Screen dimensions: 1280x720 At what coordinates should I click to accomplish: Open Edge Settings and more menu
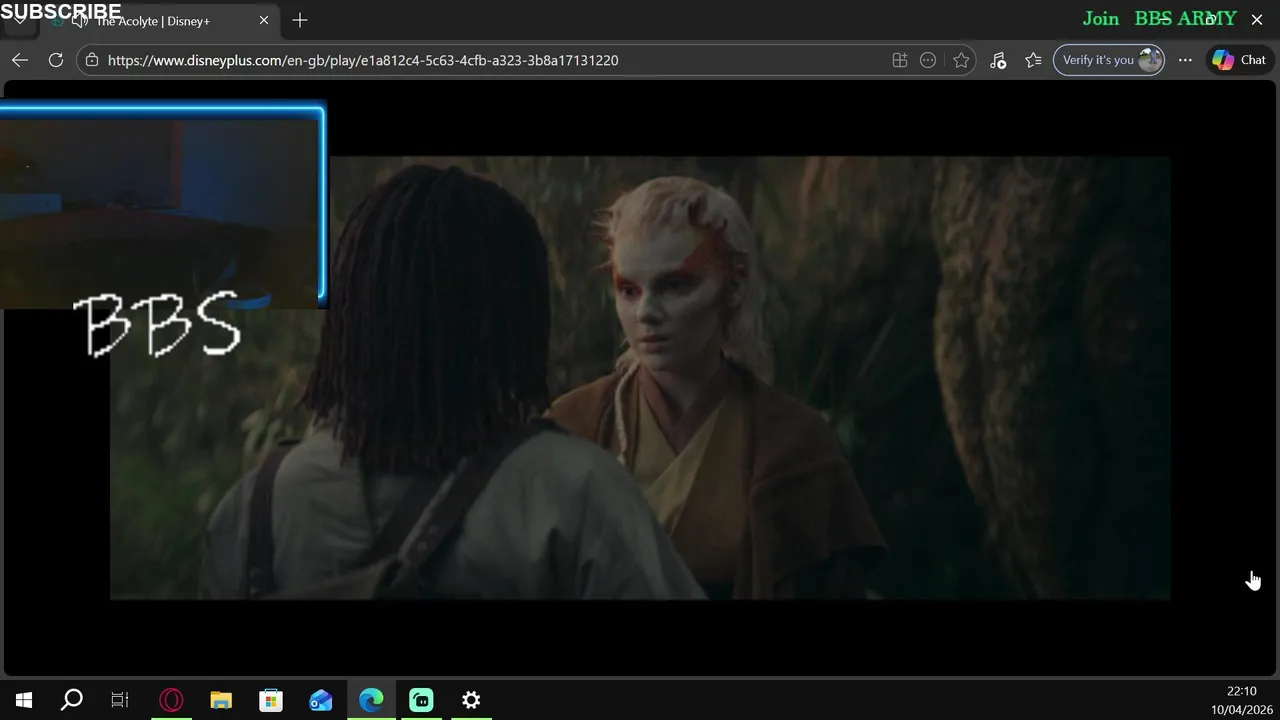tap(1185, 60)
